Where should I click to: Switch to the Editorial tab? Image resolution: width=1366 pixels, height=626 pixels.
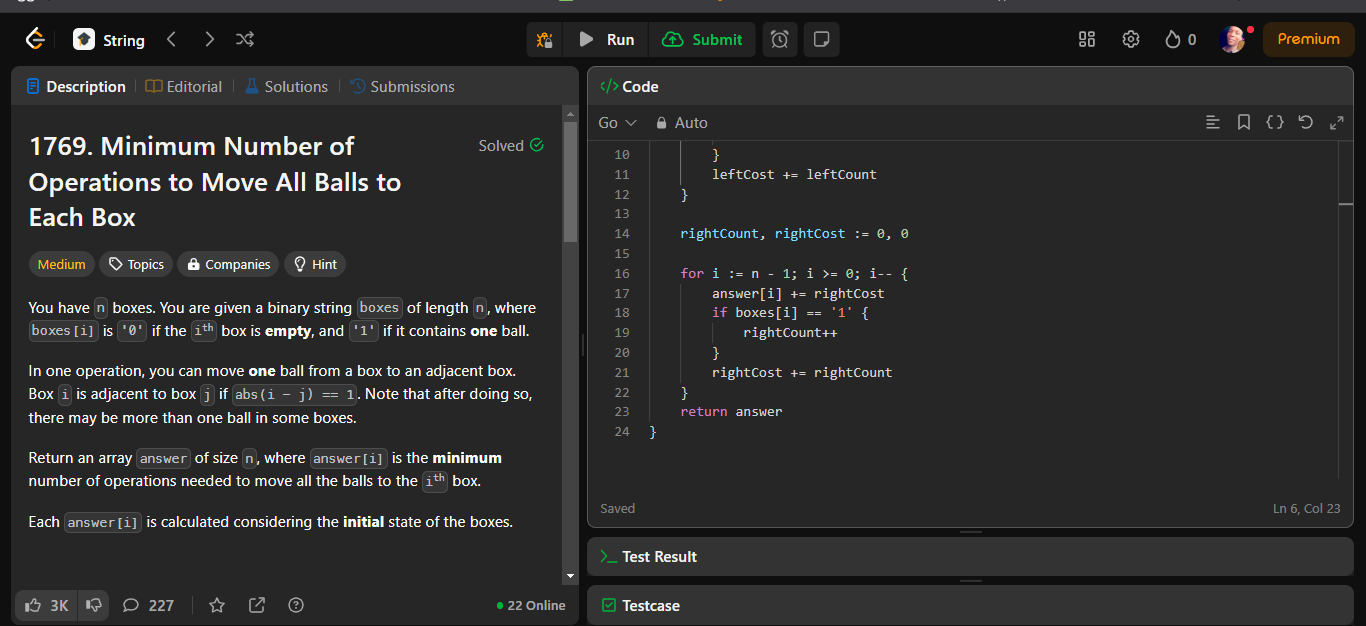tap(184, 87)
